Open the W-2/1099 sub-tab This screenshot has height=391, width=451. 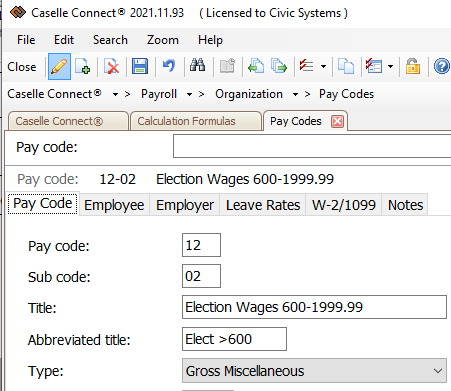click(344, 205)
